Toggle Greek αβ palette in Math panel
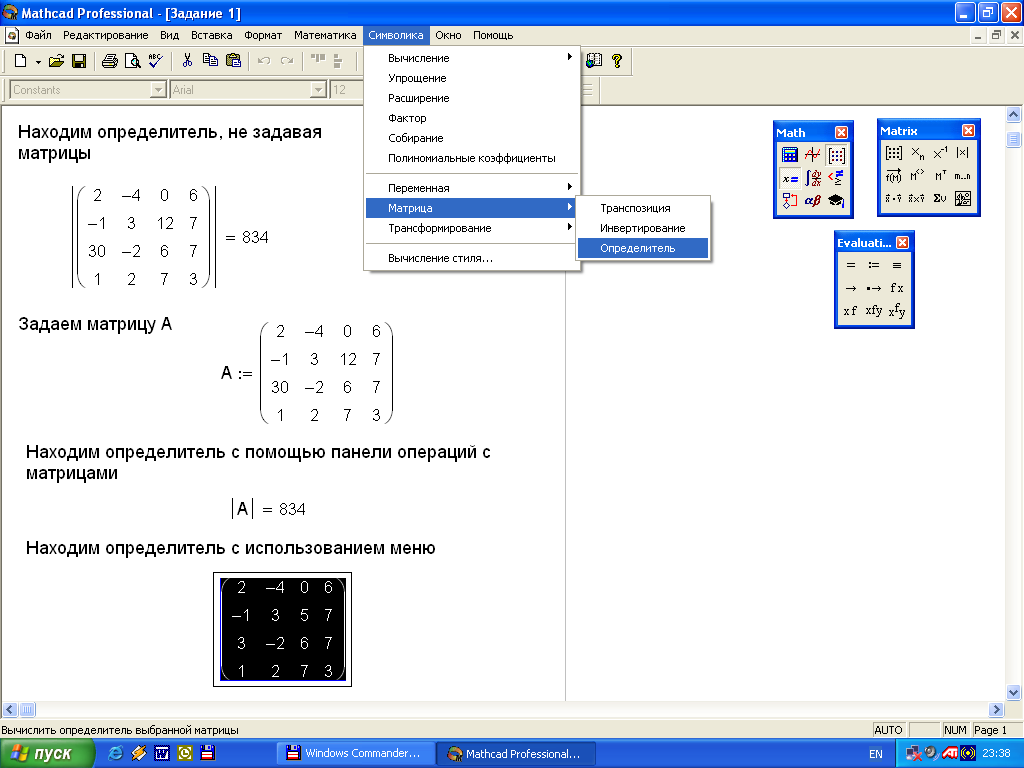 click(x=813, y=200)
